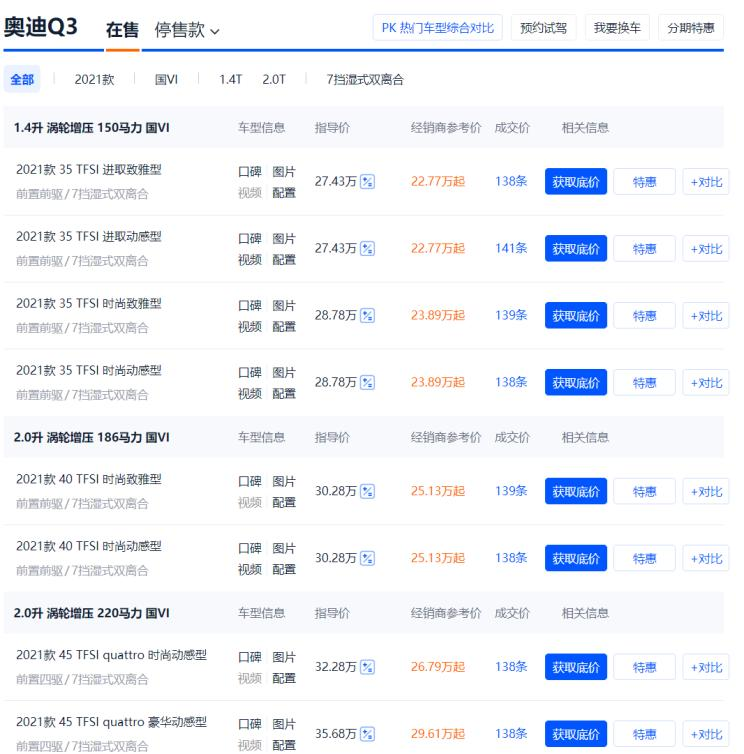Screen dimensions: 744x754
Task: Click the 预约试驾 button
Action: tap(543, 28)
